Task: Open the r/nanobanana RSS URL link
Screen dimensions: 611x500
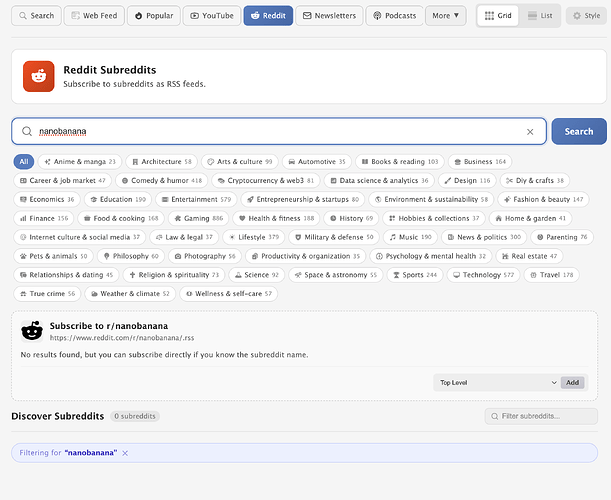Action: pyautogui.click(x=122, y=338)
